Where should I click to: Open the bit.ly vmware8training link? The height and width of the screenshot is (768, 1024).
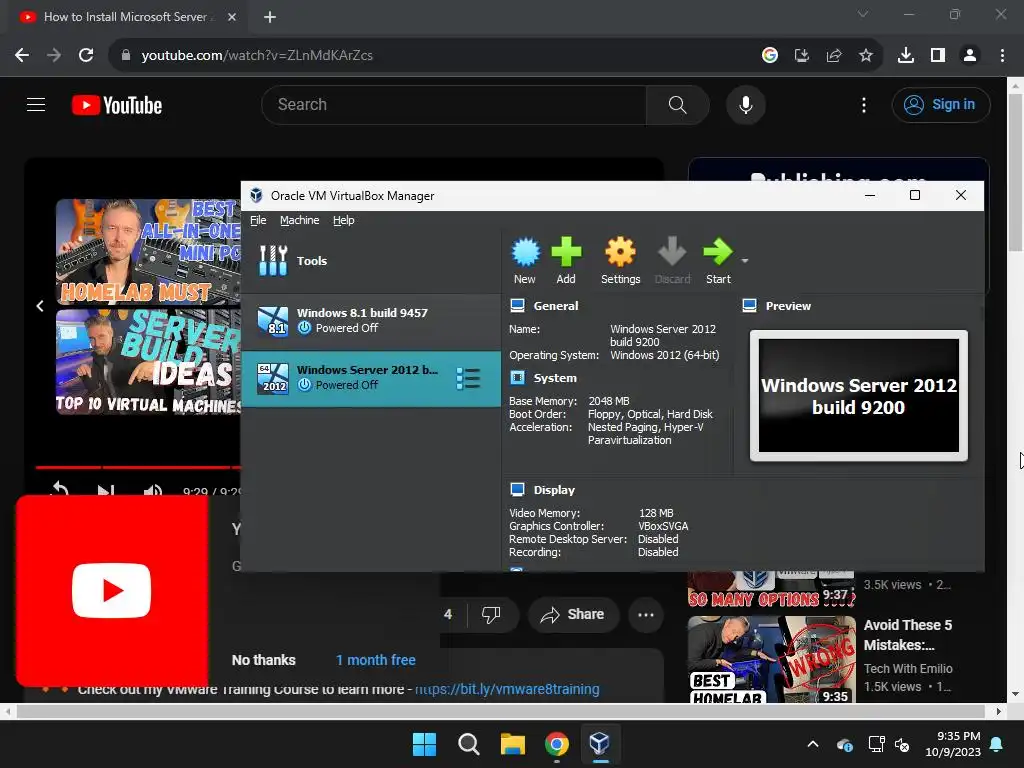(x=507, y=689)
